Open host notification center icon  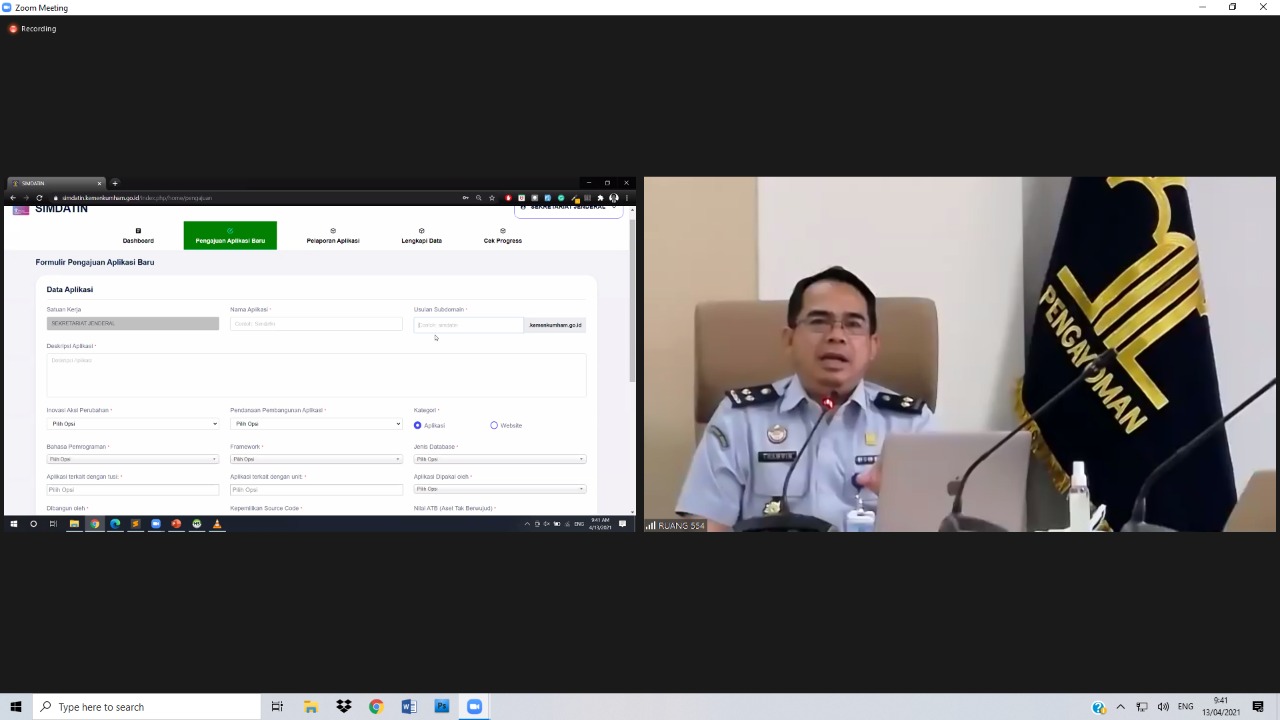tap(1259, 707)
